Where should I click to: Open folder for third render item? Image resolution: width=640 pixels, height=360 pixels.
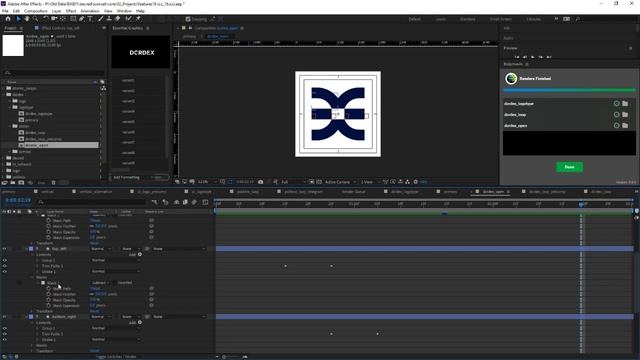click(625, 126)
